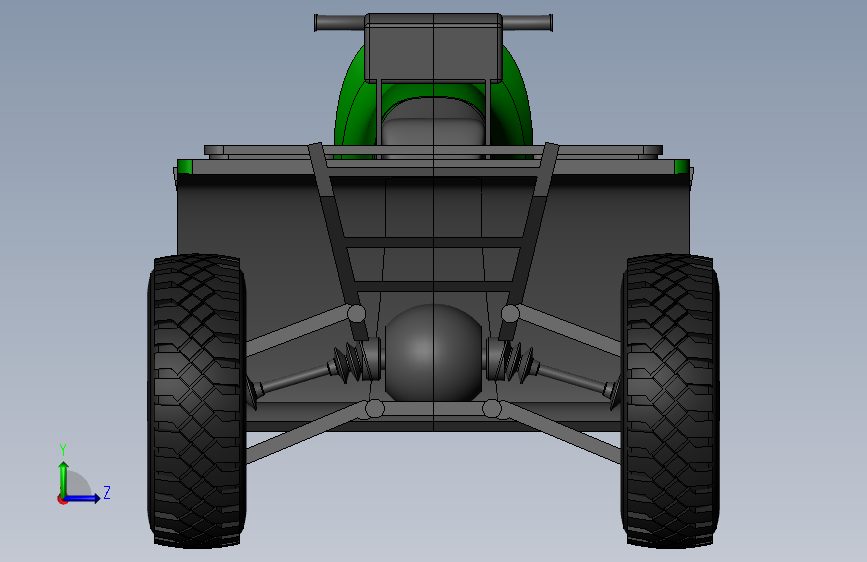
Task: Click the red origin dot of the triad
Action: (x=61, y=500)
